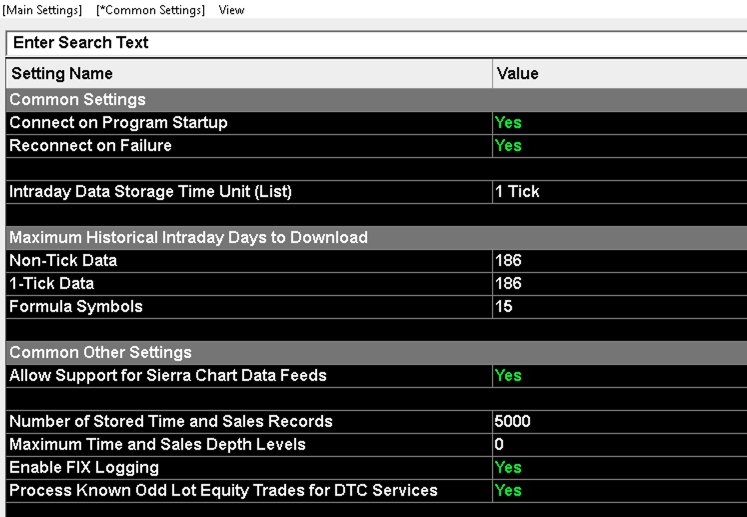747x517 pixels.
Task: Select the Common Other Settings section header
Action: pos(376,353)
